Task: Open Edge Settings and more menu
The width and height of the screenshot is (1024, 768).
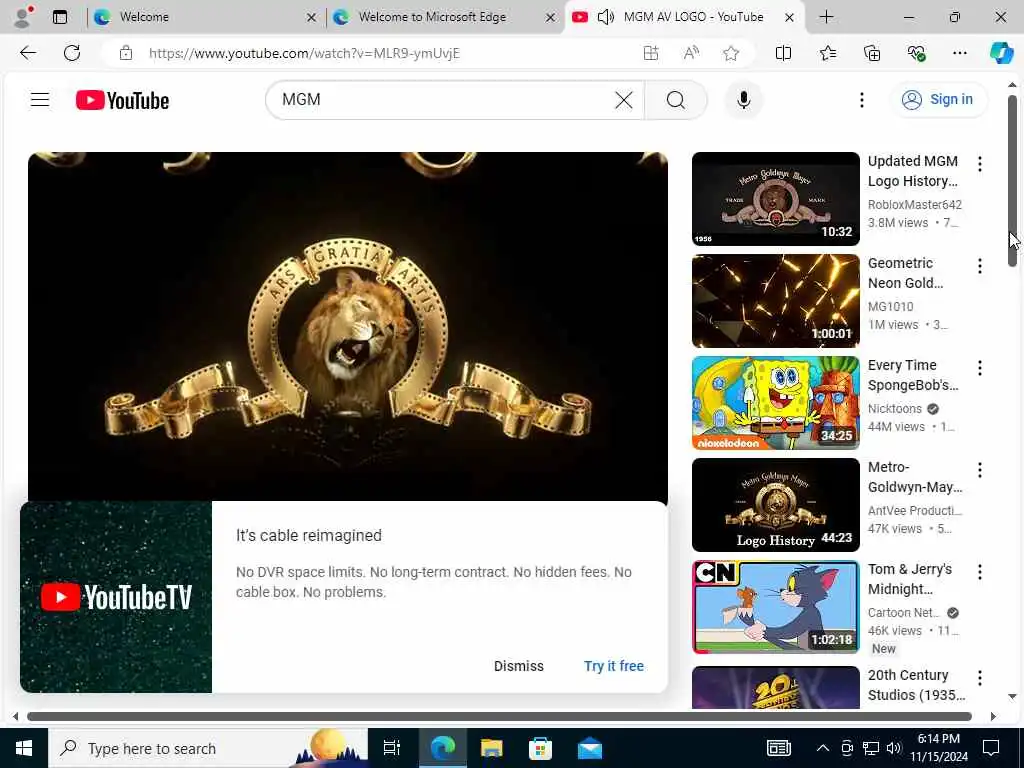Action: point(959,53)
